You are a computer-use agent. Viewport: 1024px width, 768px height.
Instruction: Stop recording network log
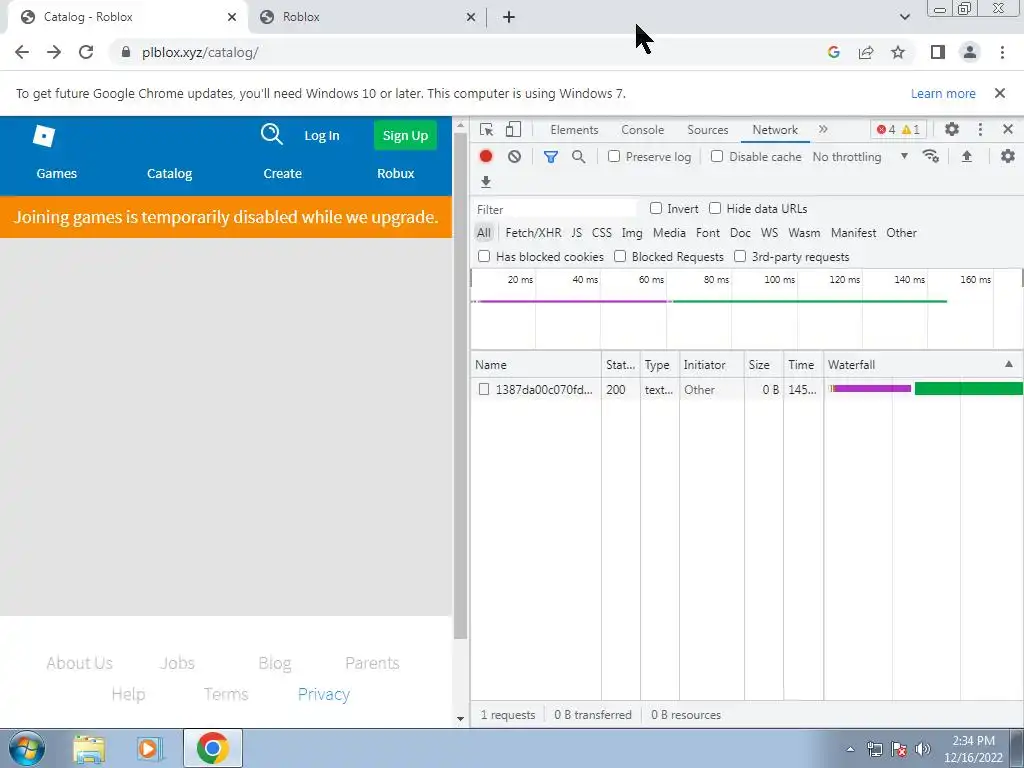tap(486, 157)
